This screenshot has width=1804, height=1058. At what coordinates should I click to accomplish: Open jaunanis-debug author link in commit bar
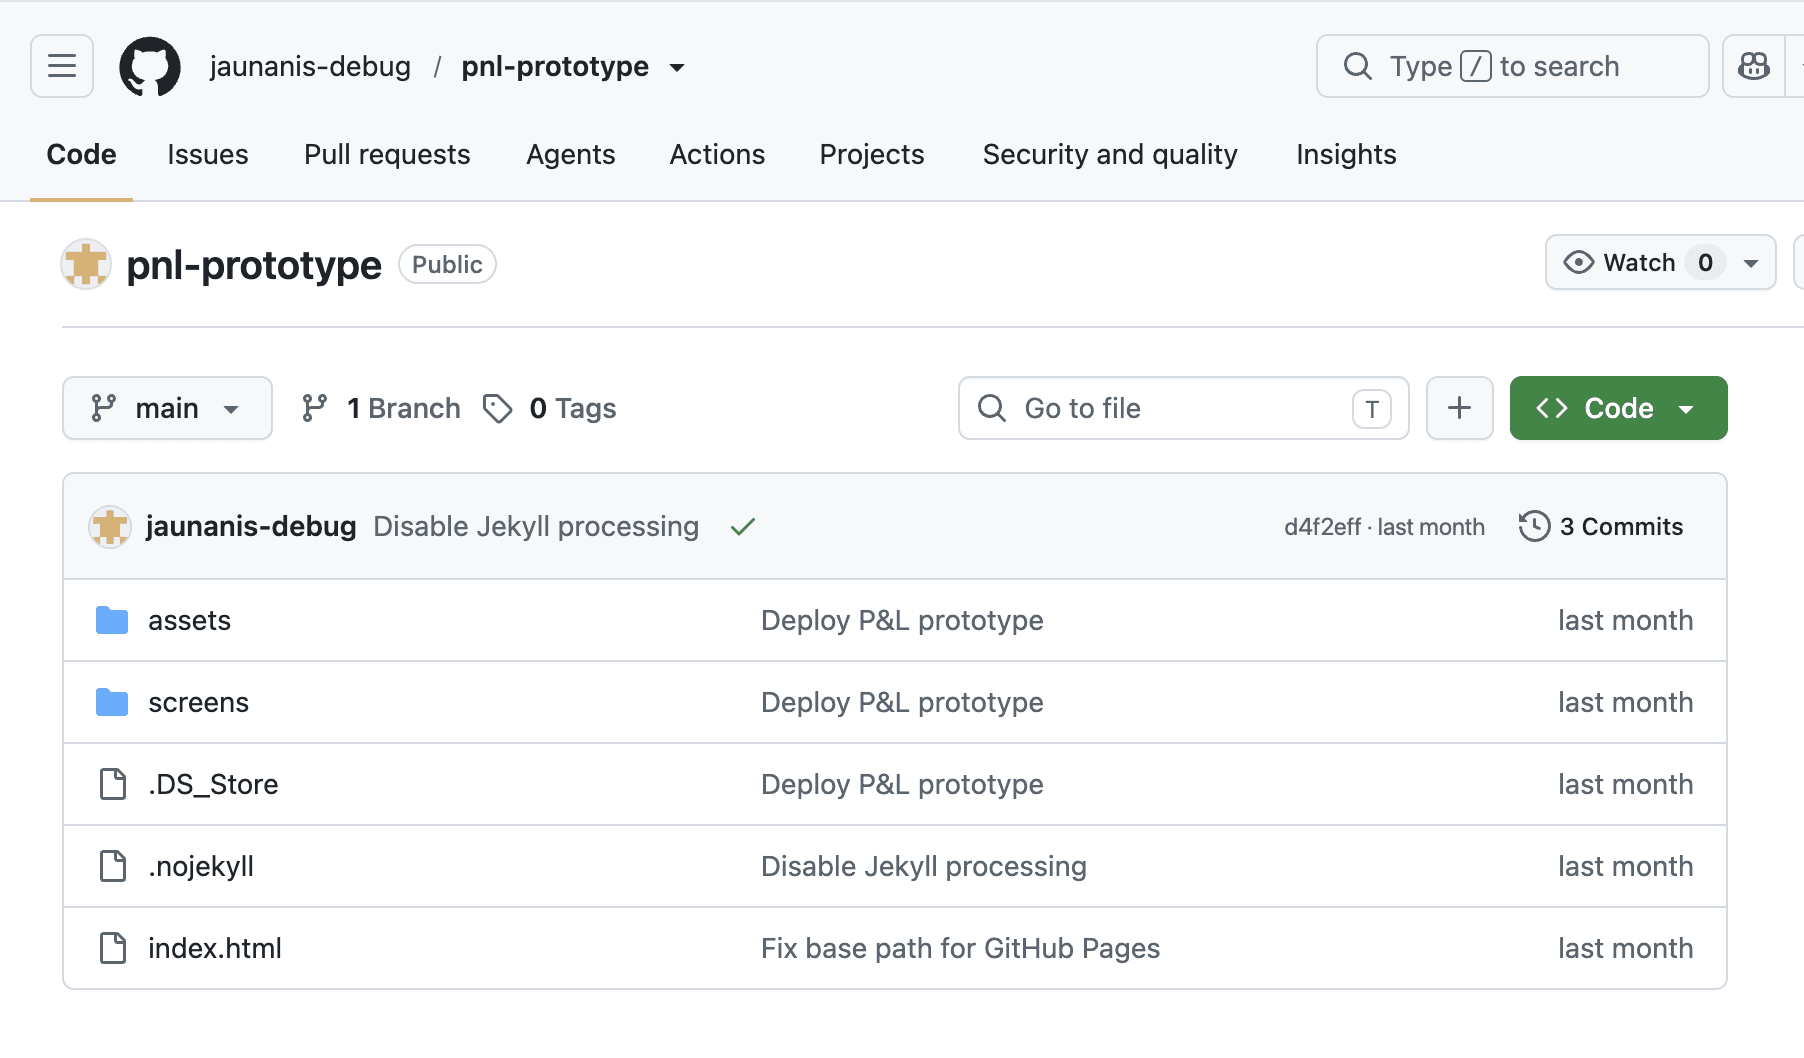click(251, 526)
